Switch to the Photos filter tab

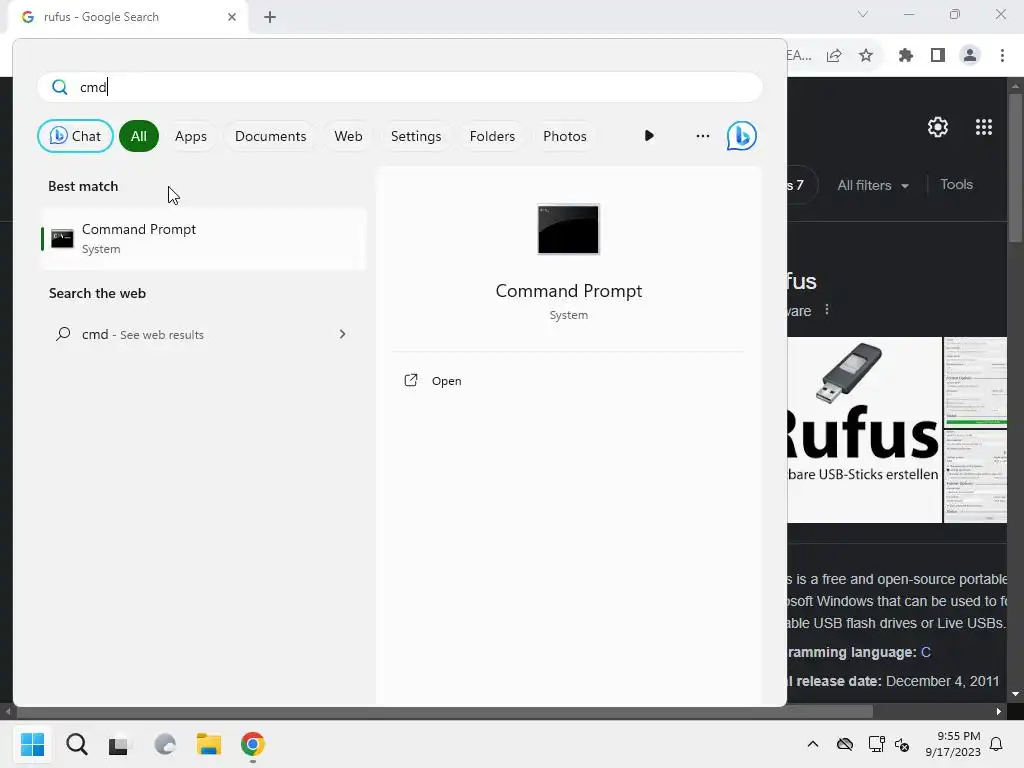(x=565, y=136)
